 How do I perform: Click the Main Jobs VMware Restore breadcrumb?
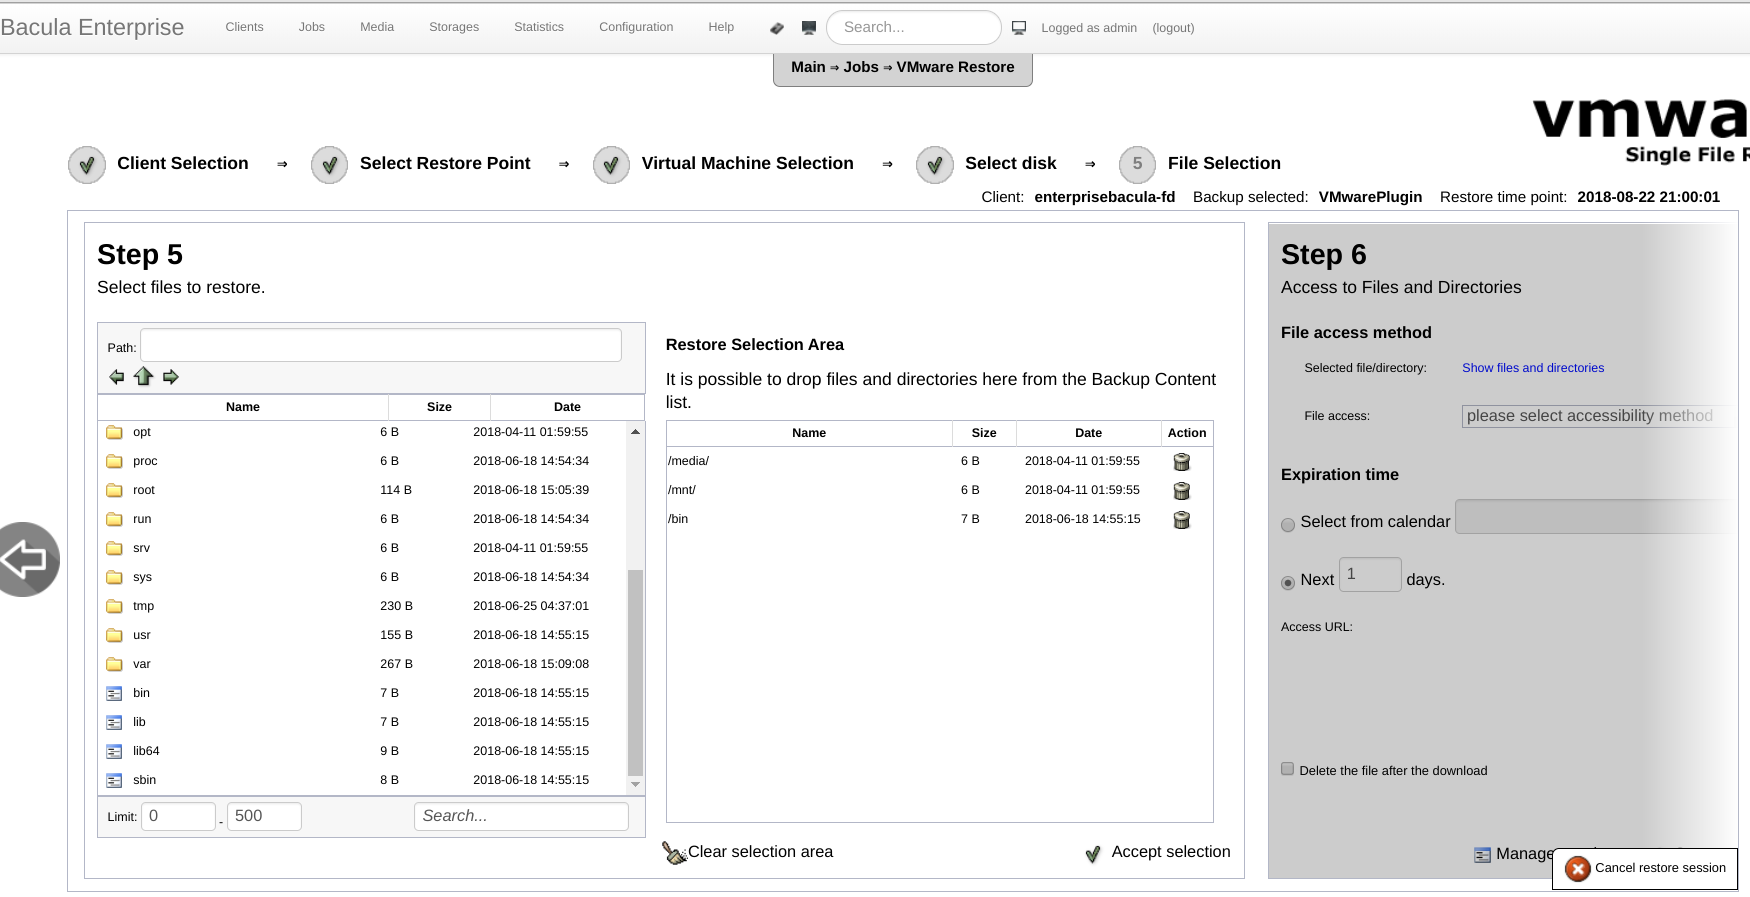(902, 67)
